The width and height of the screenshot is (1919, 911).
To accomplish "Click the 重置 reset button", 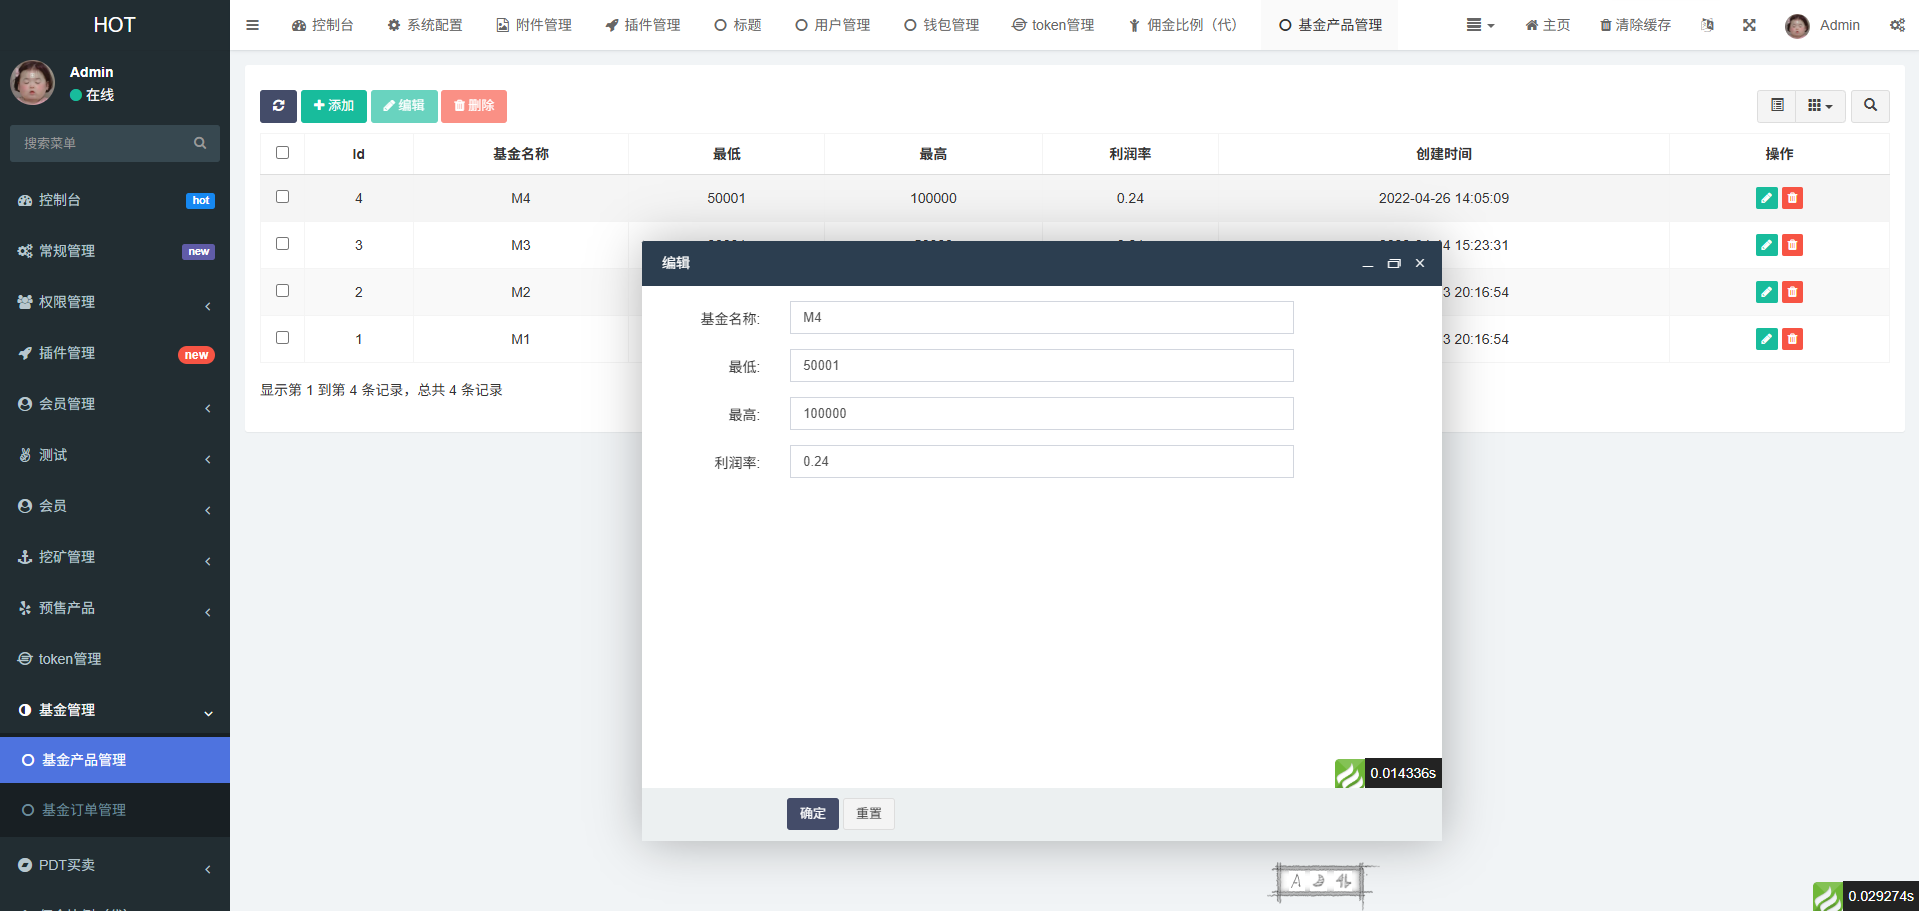I will tap(868, 814).
